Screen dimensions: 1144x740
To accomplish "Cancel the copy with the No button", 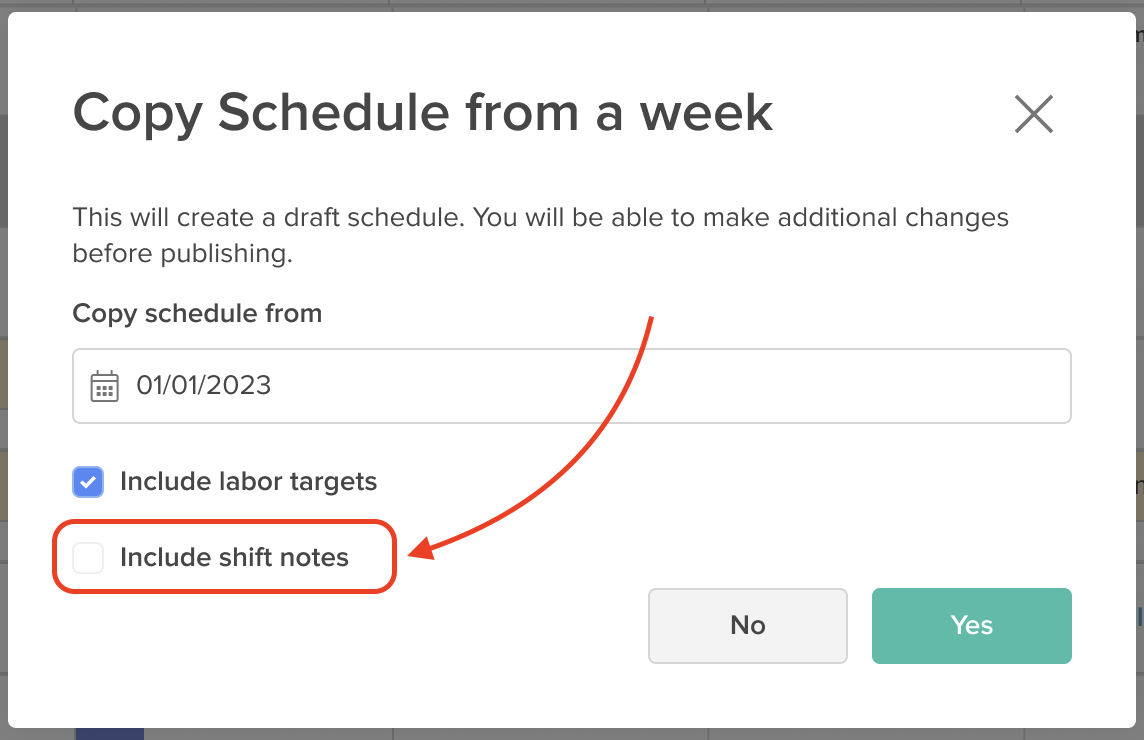I will tap(748, 625).
